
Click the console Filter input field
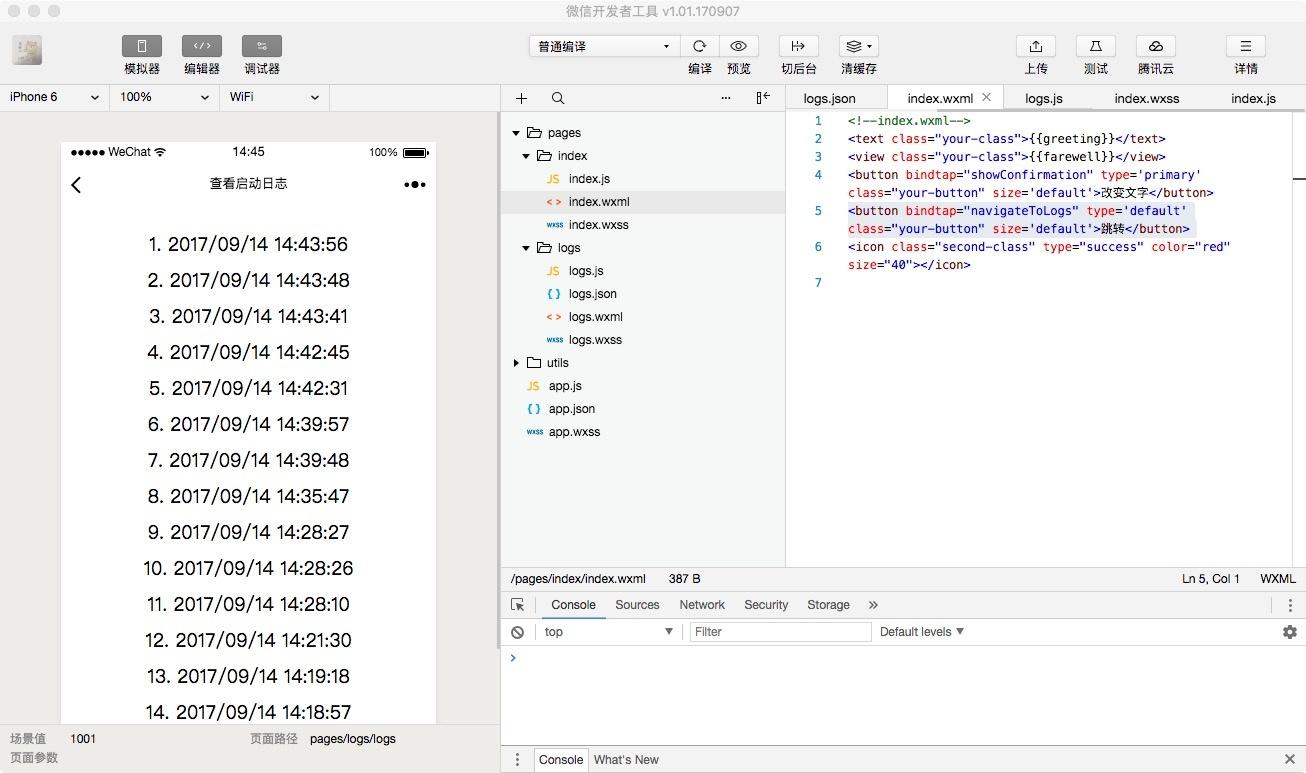click(780, 632)
